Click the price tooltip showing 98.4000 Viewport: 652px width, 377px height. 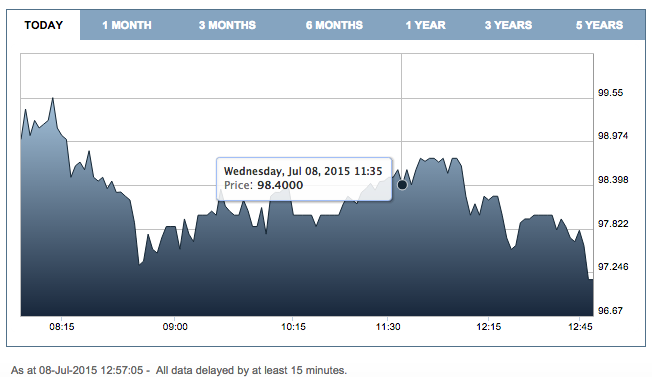click(304, 179)
